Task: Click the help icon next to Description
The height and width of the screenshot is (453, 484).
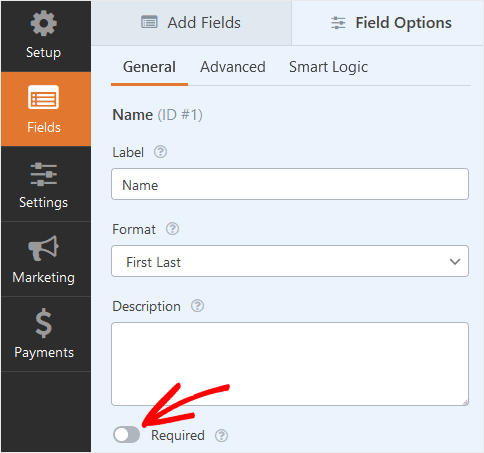Action: tap(197, 306)
